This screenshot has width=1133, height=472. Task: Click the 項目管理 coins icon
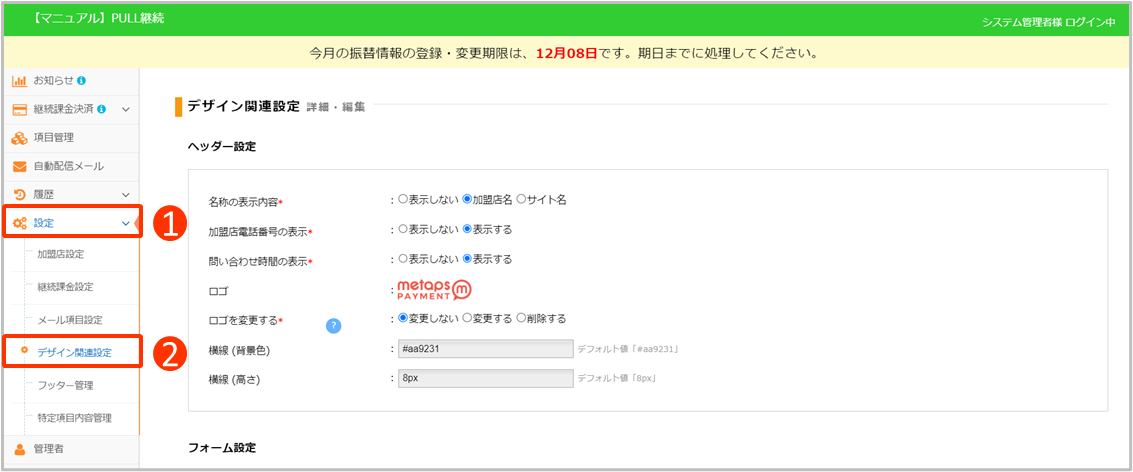click(20, 138)
